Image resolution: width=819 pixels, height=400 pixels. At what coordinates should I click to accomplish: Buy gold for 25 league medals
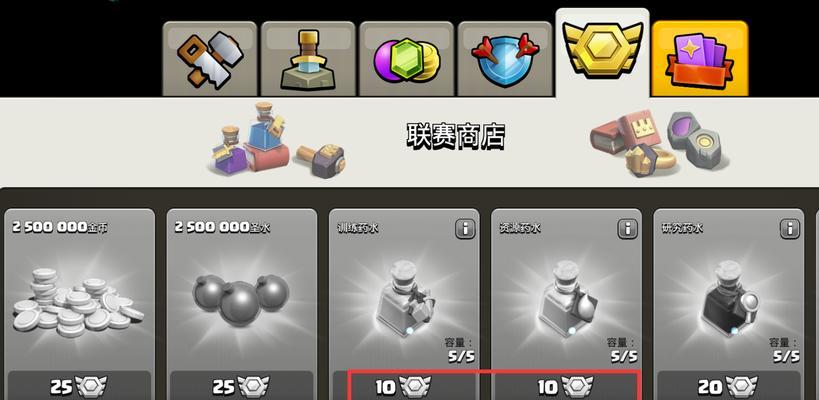click(x=79, y=386)
